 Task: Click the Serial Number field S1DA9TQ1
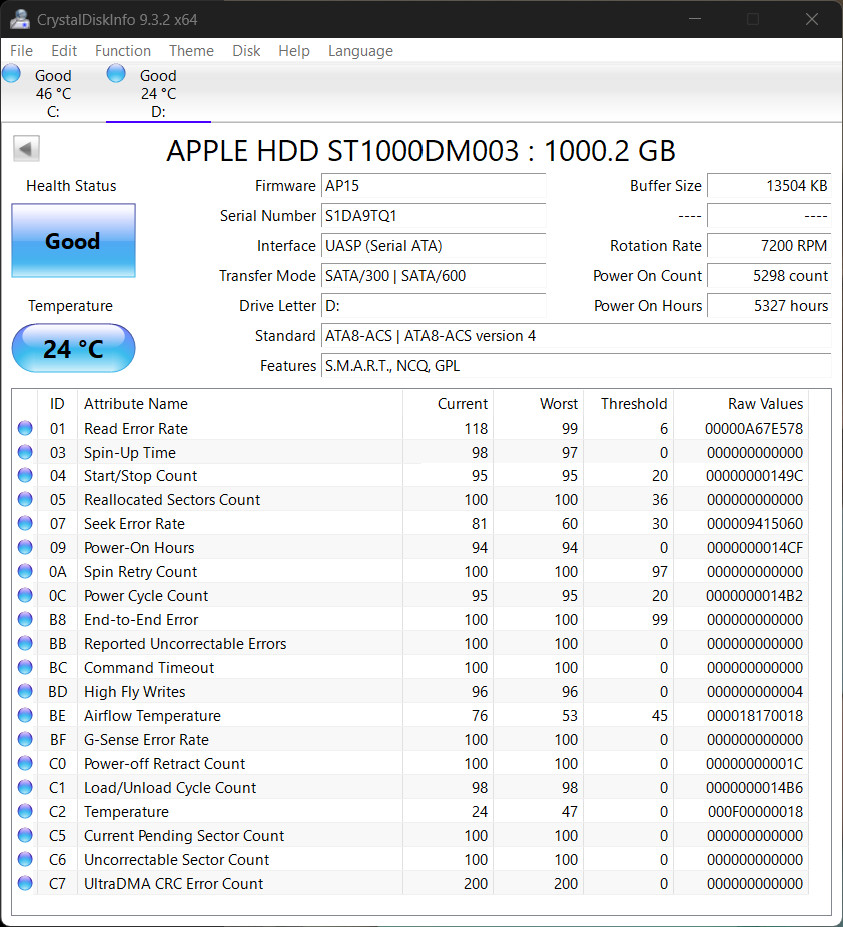[x=433, y=216]
